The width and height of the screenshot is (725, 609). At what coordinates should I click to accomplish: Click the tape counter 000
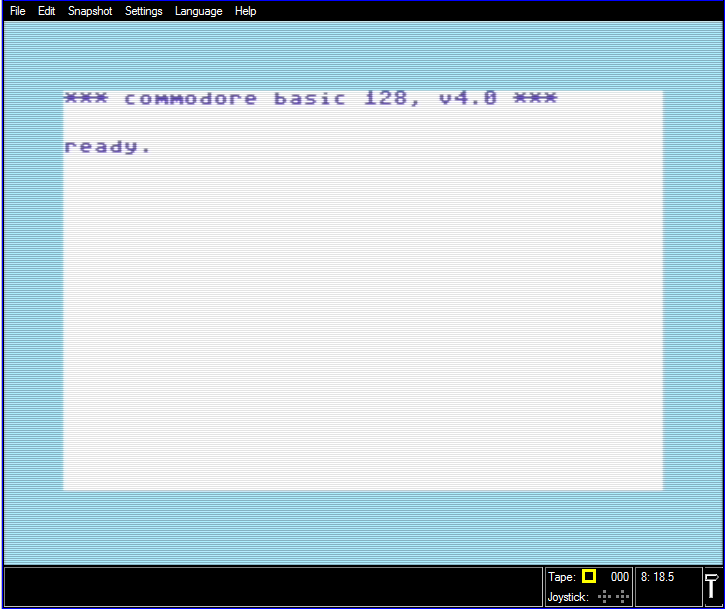(620, 577)
